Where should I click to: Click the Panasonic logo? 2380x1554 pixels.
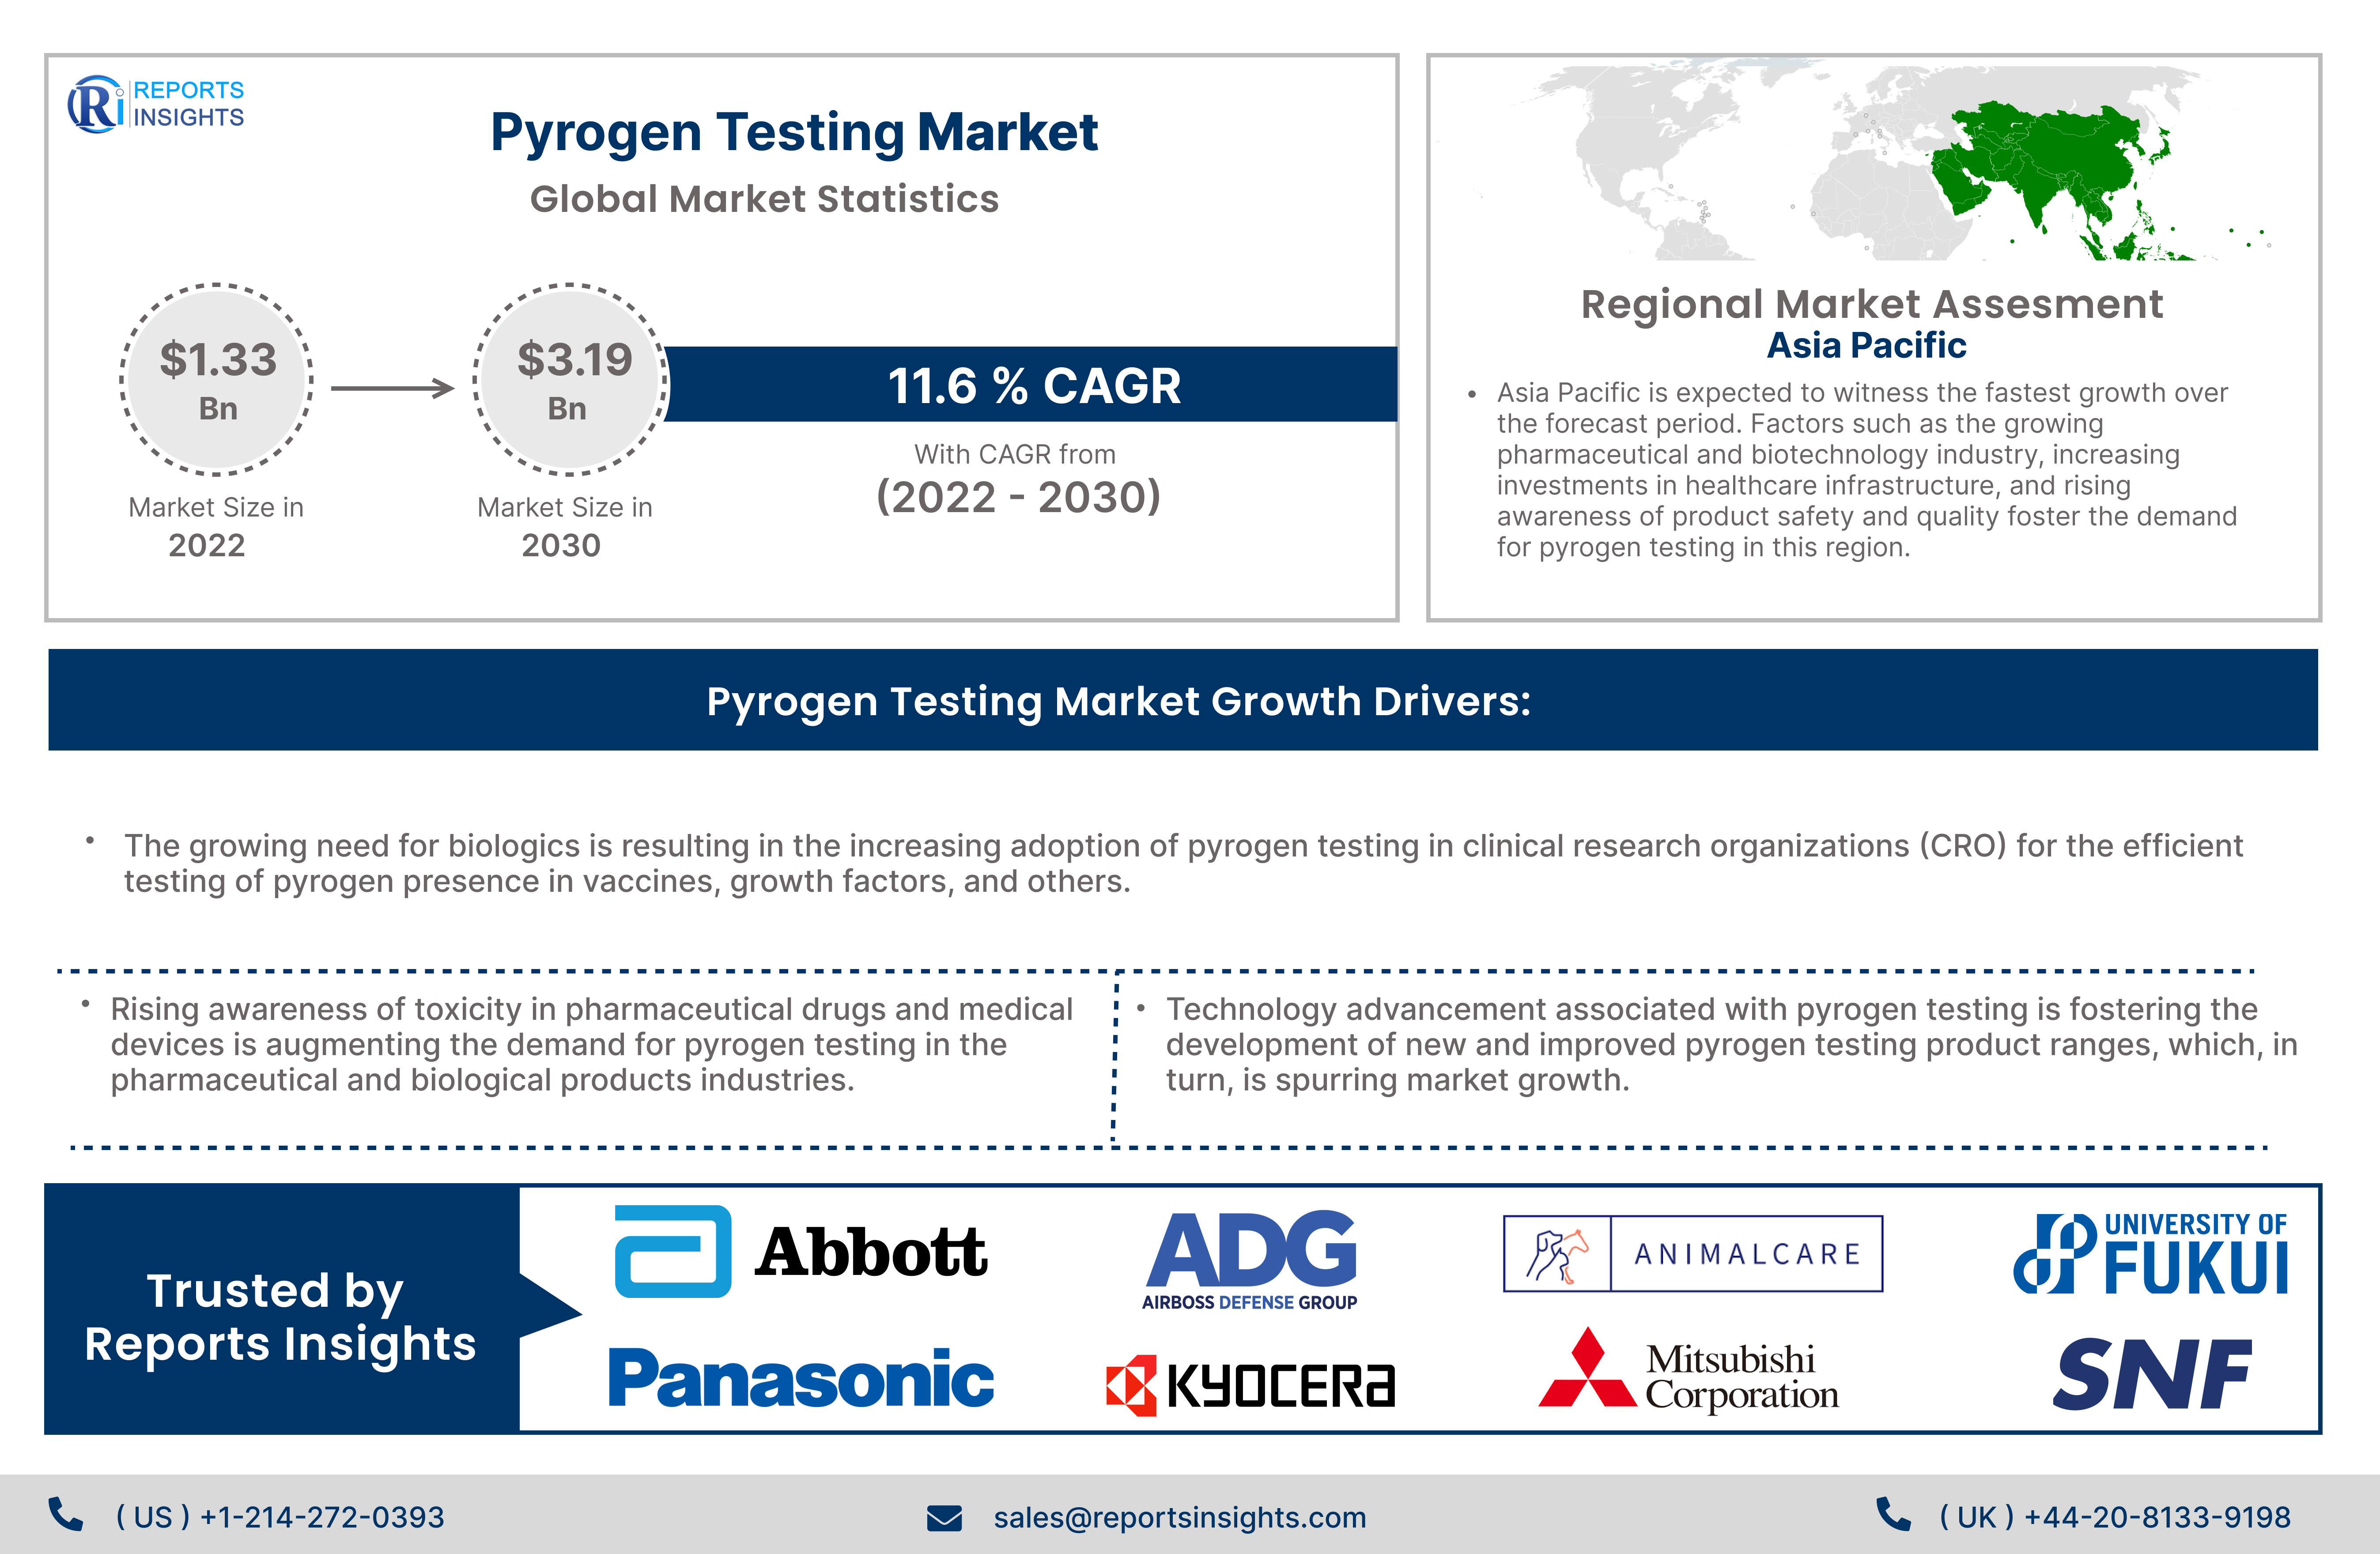[x=801, y=1378]
